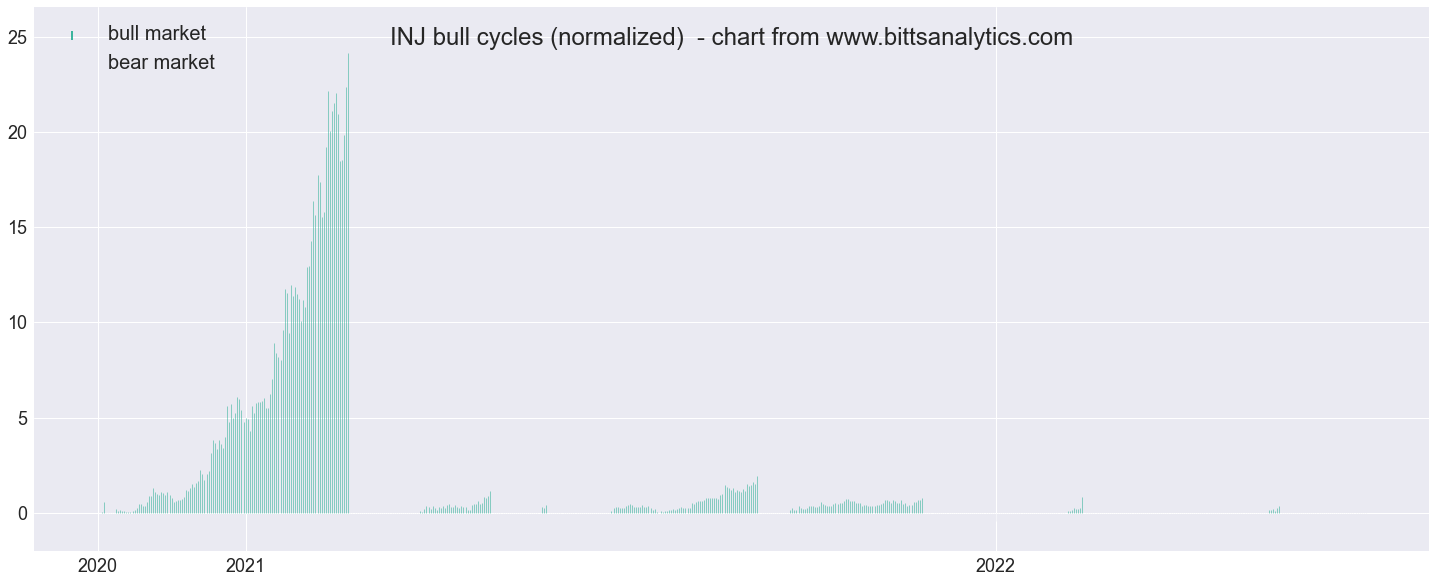
Task: Click the 'bull market' legend label
Action: 157,34
